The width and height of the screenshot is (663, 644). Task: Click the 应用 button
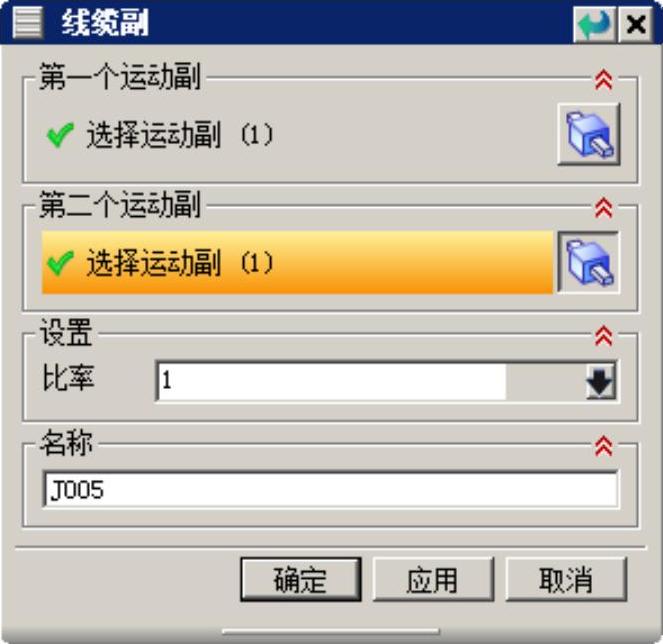433,579
